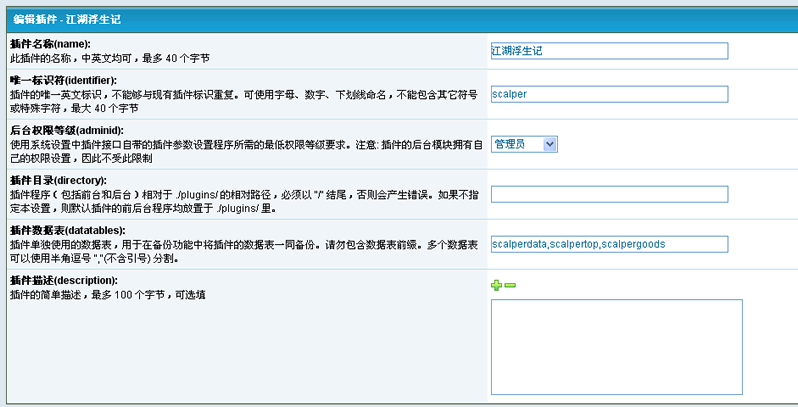Click the hint text about 最多 40 个字节 name limit
Screen dimensions: 798x407
109,59
